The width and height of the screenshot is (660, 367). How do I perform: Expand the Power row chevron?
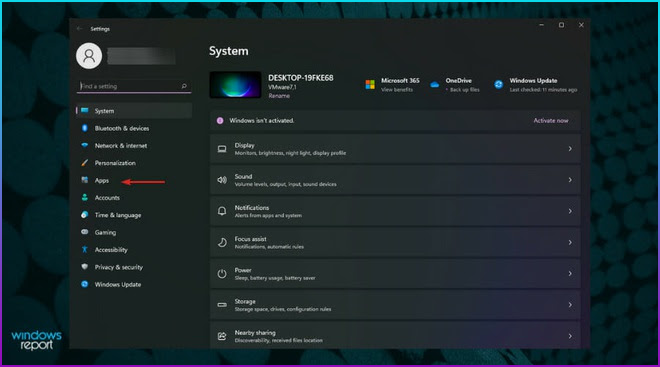pos(570,274)
